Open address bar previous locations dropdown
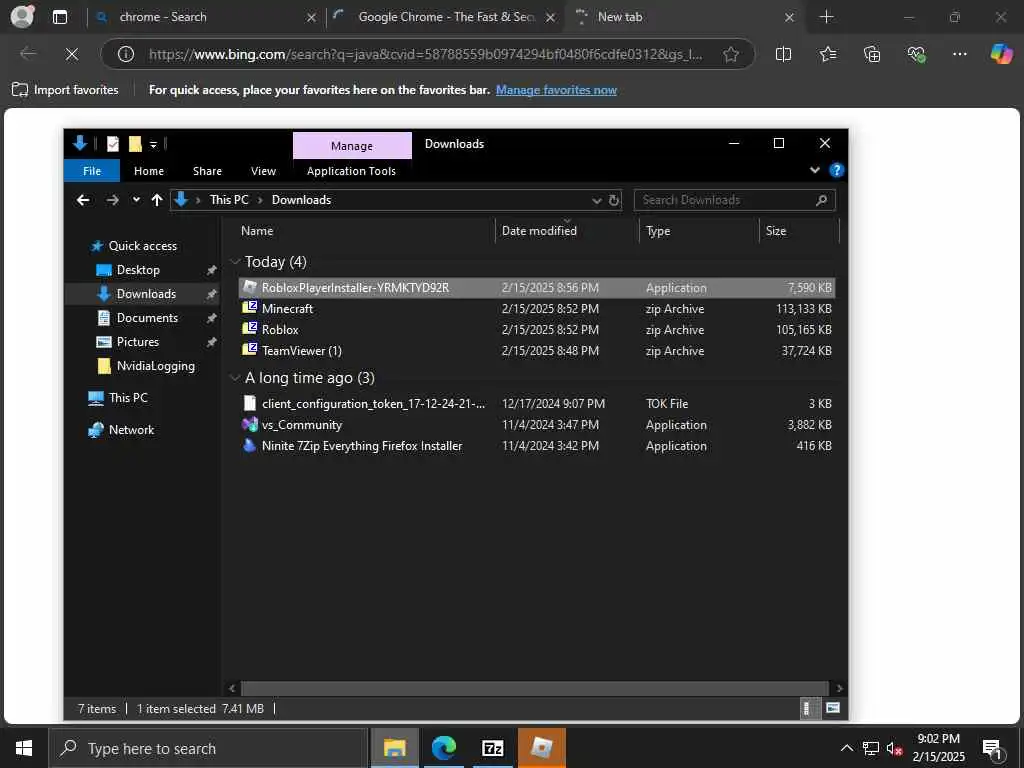 [596, 200]
